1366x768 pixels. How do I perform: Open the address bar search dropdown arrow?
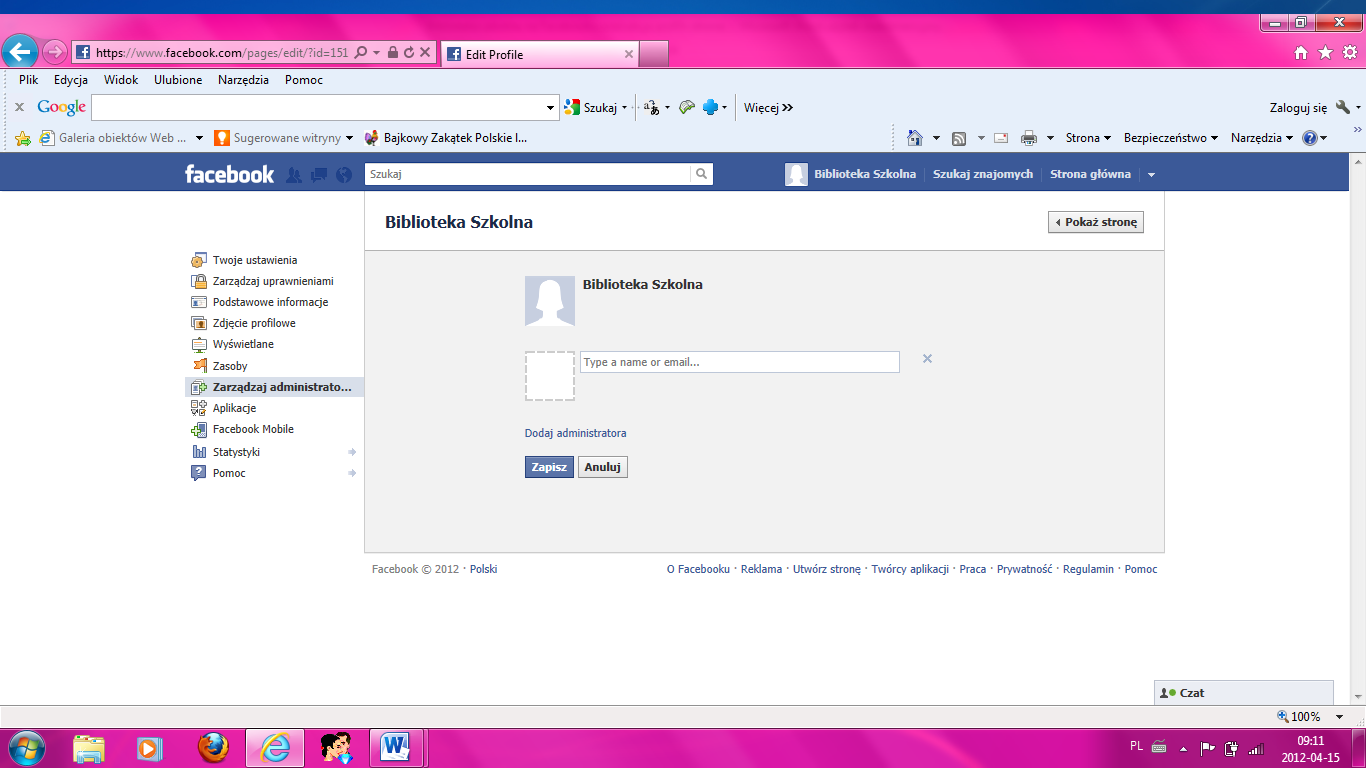[376, 52]
